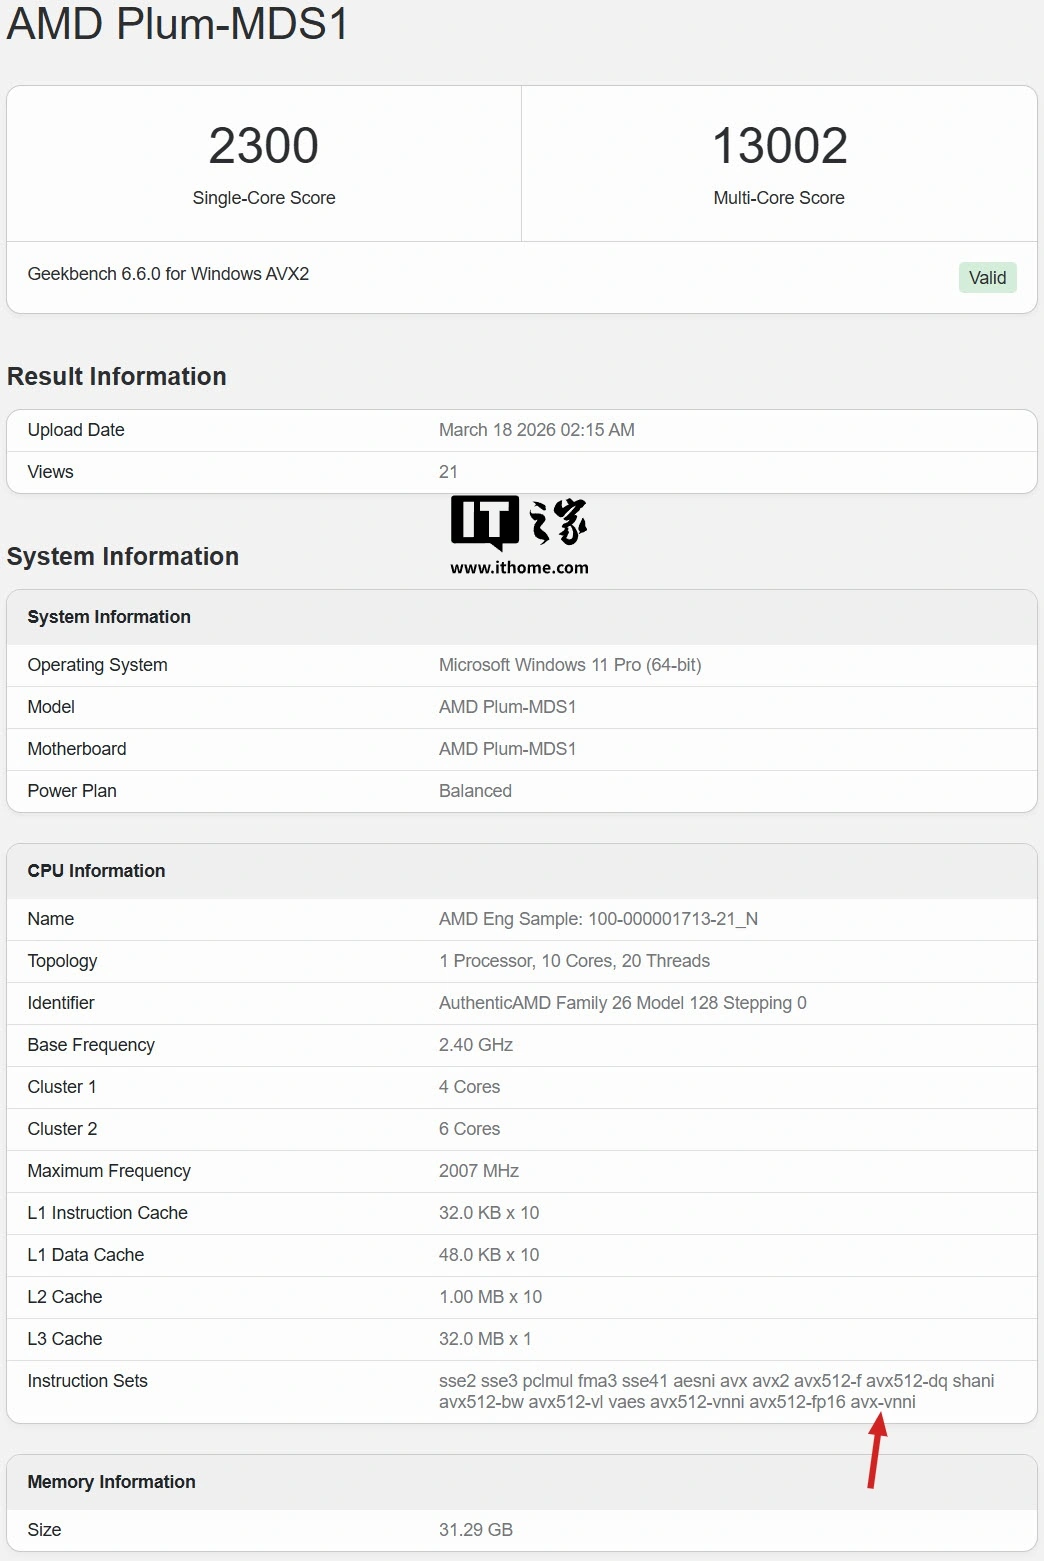Click the ITHome logo watermark

coord(518,522)
